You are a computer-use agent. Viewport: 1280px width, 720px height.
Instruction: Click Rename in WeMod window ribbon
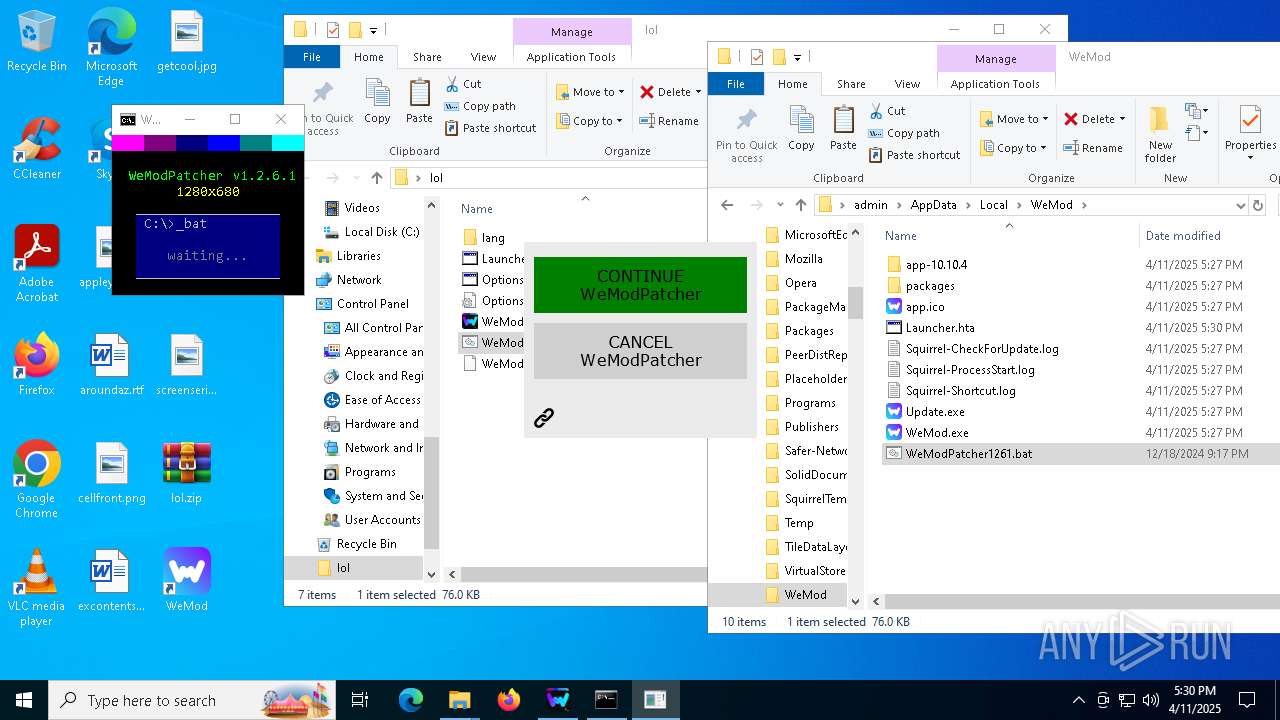coord(1093,148)
